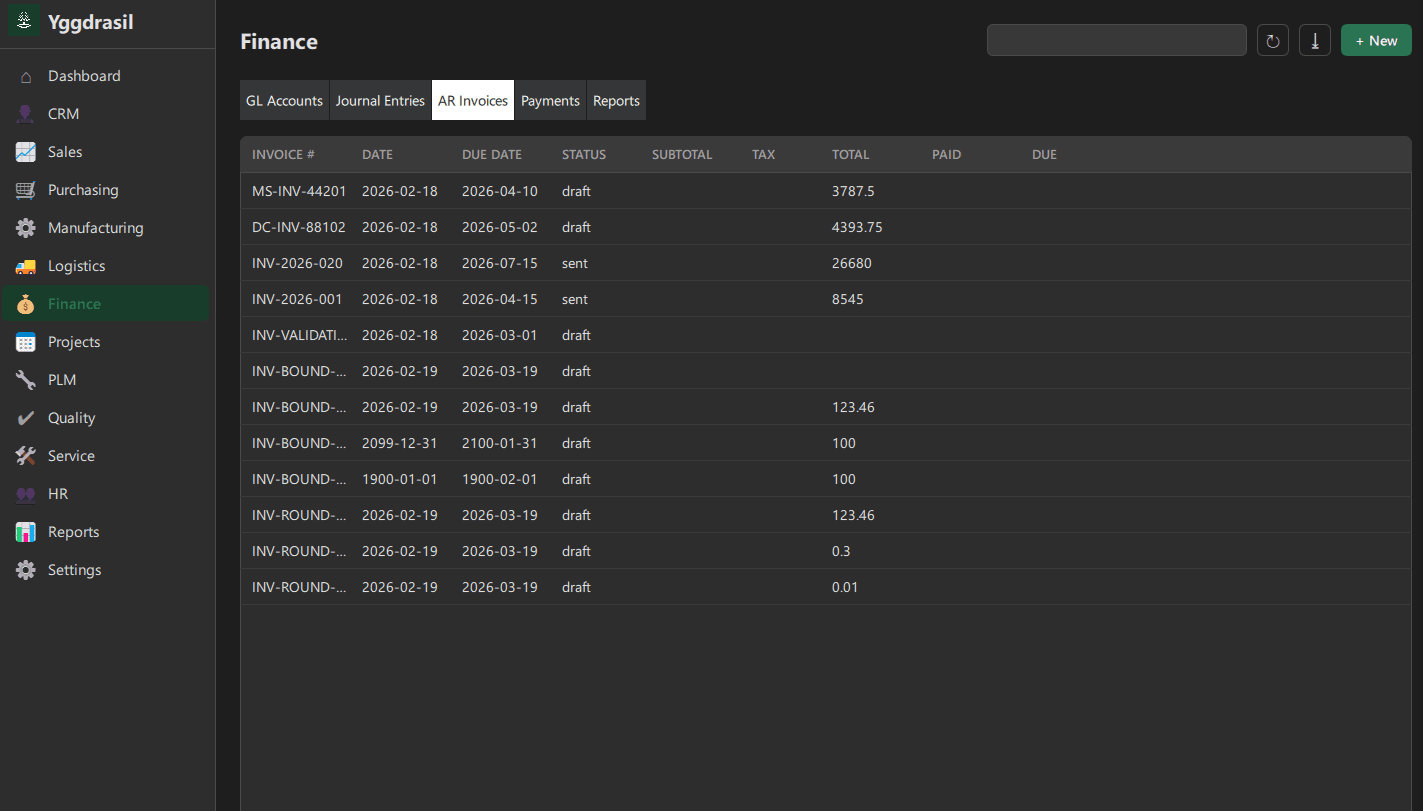Click the search input field
1423x811 pixels.
pyautogui.click(x=1116, y=40)
